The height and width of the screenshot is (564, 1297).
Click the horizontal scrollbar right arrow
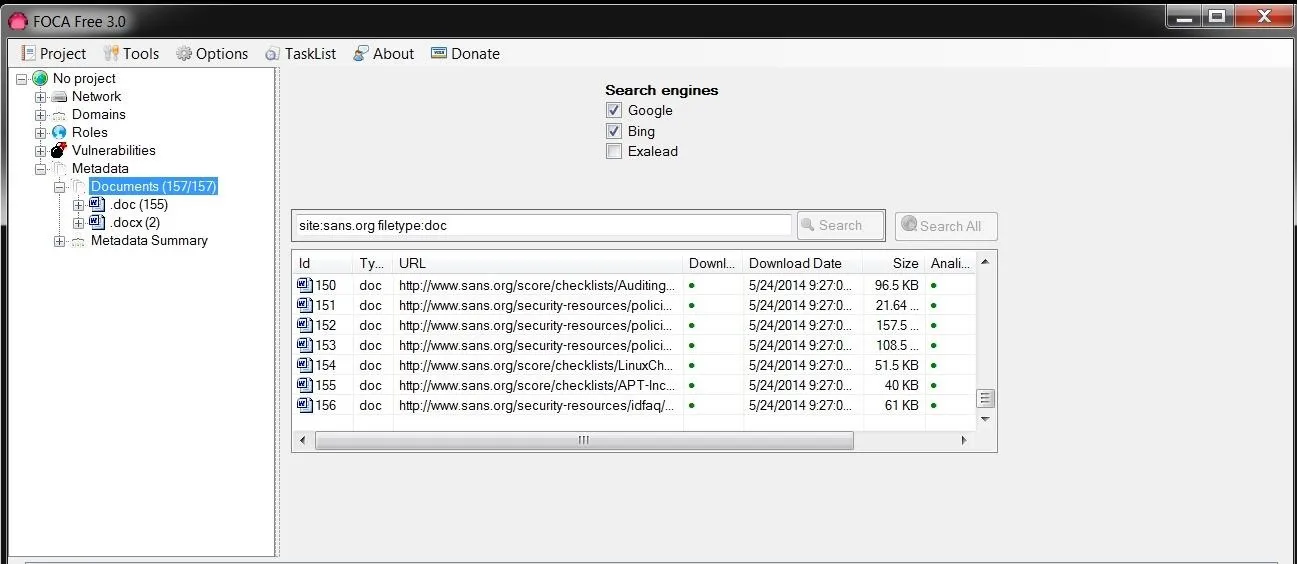[964, 440]
